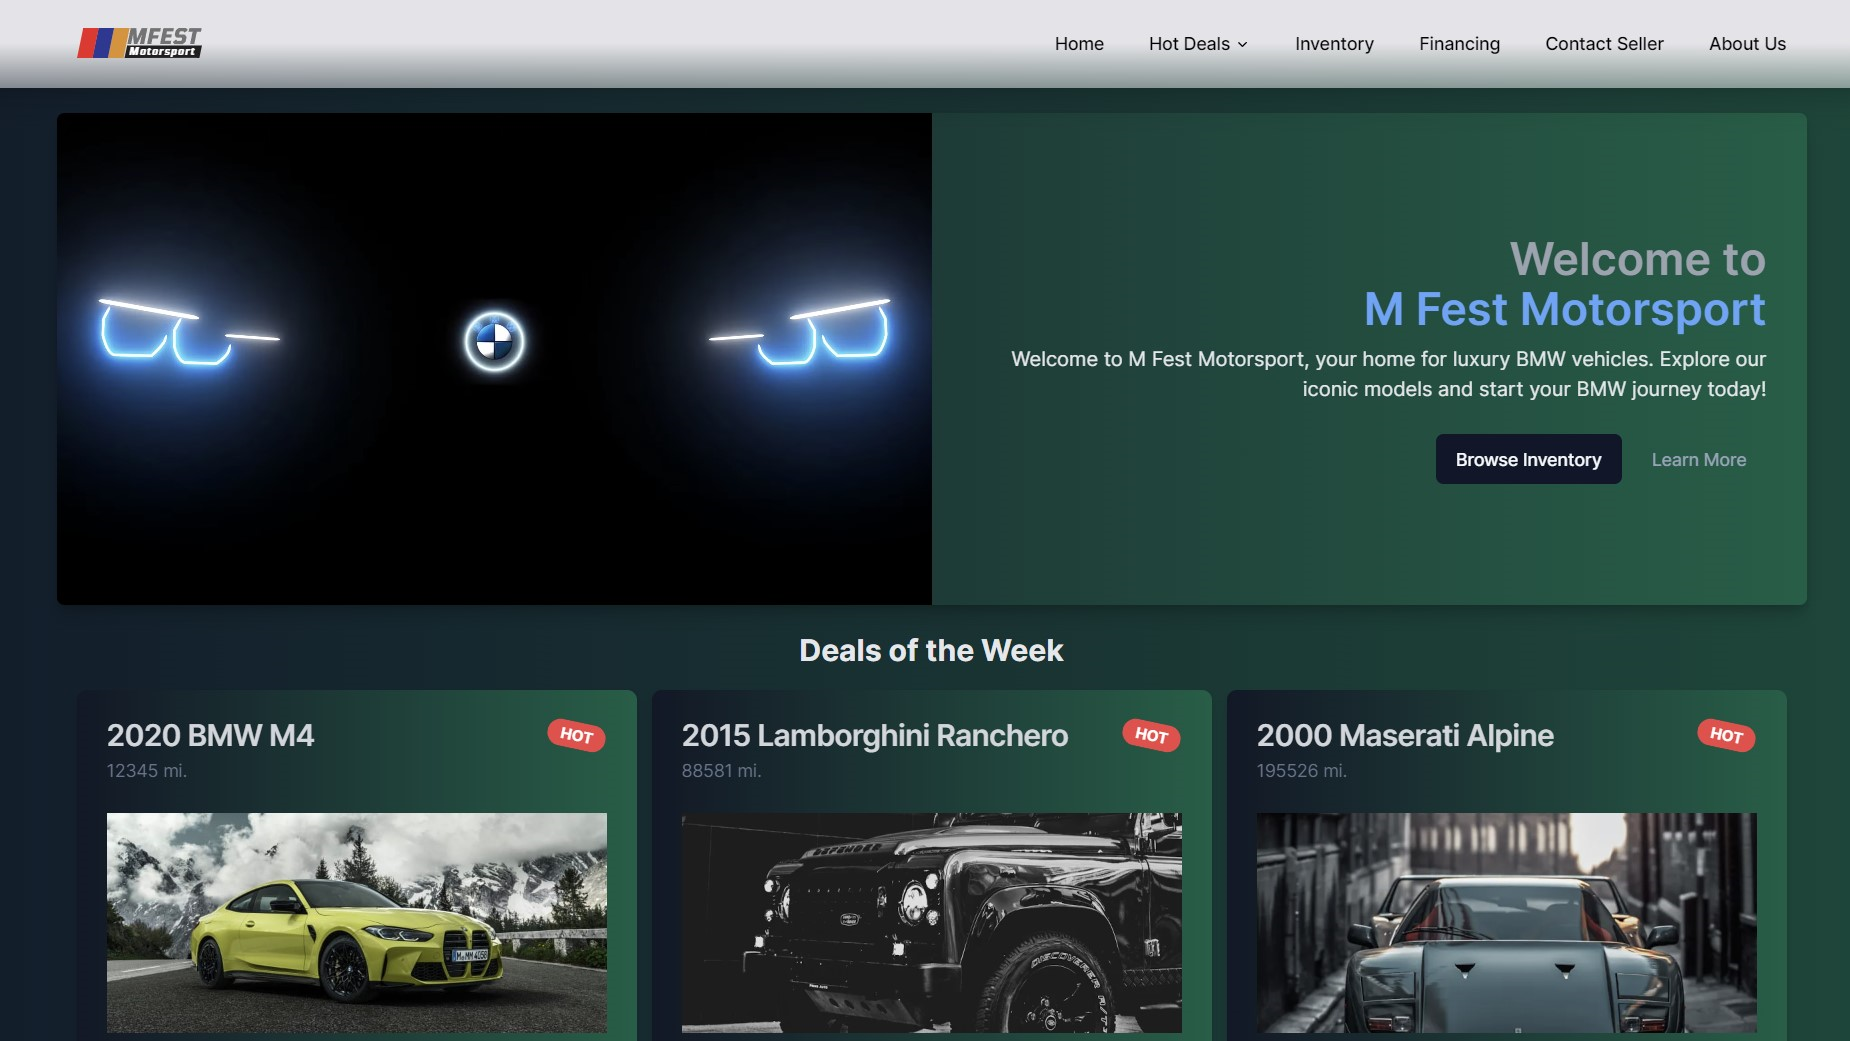This screenshot has width=1850, height=1041.
Task: Follow the Learn More link
Action: [x=1698, y=459]
